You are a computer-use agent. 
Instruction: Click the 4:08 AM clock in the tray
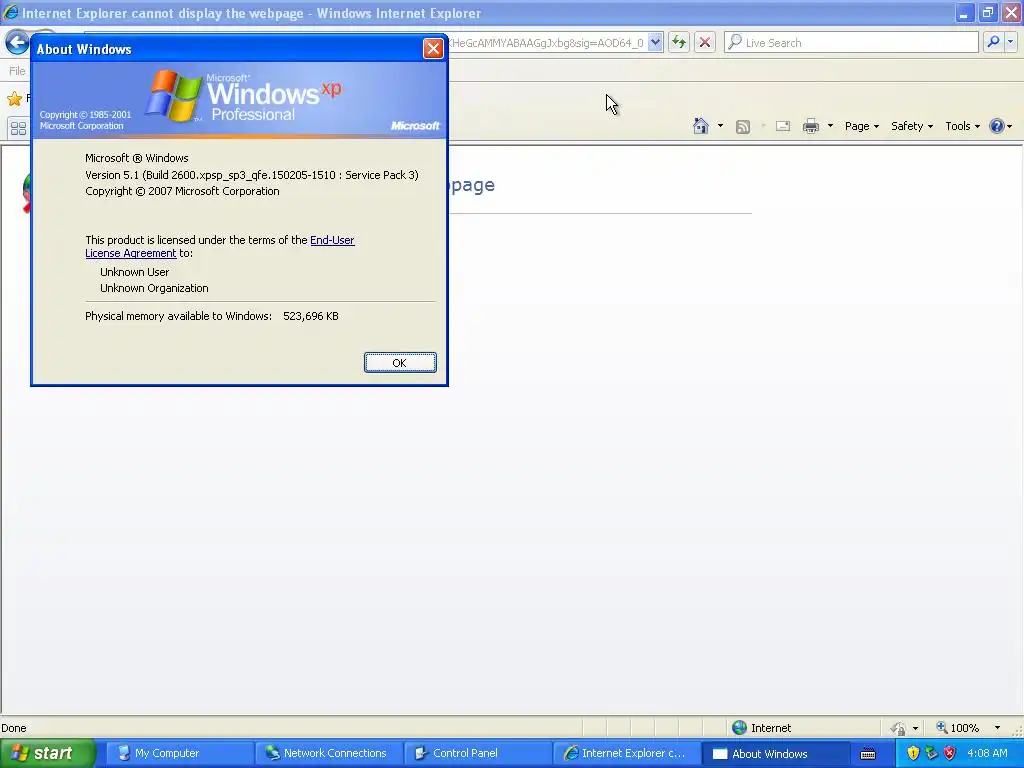[987, 753]
